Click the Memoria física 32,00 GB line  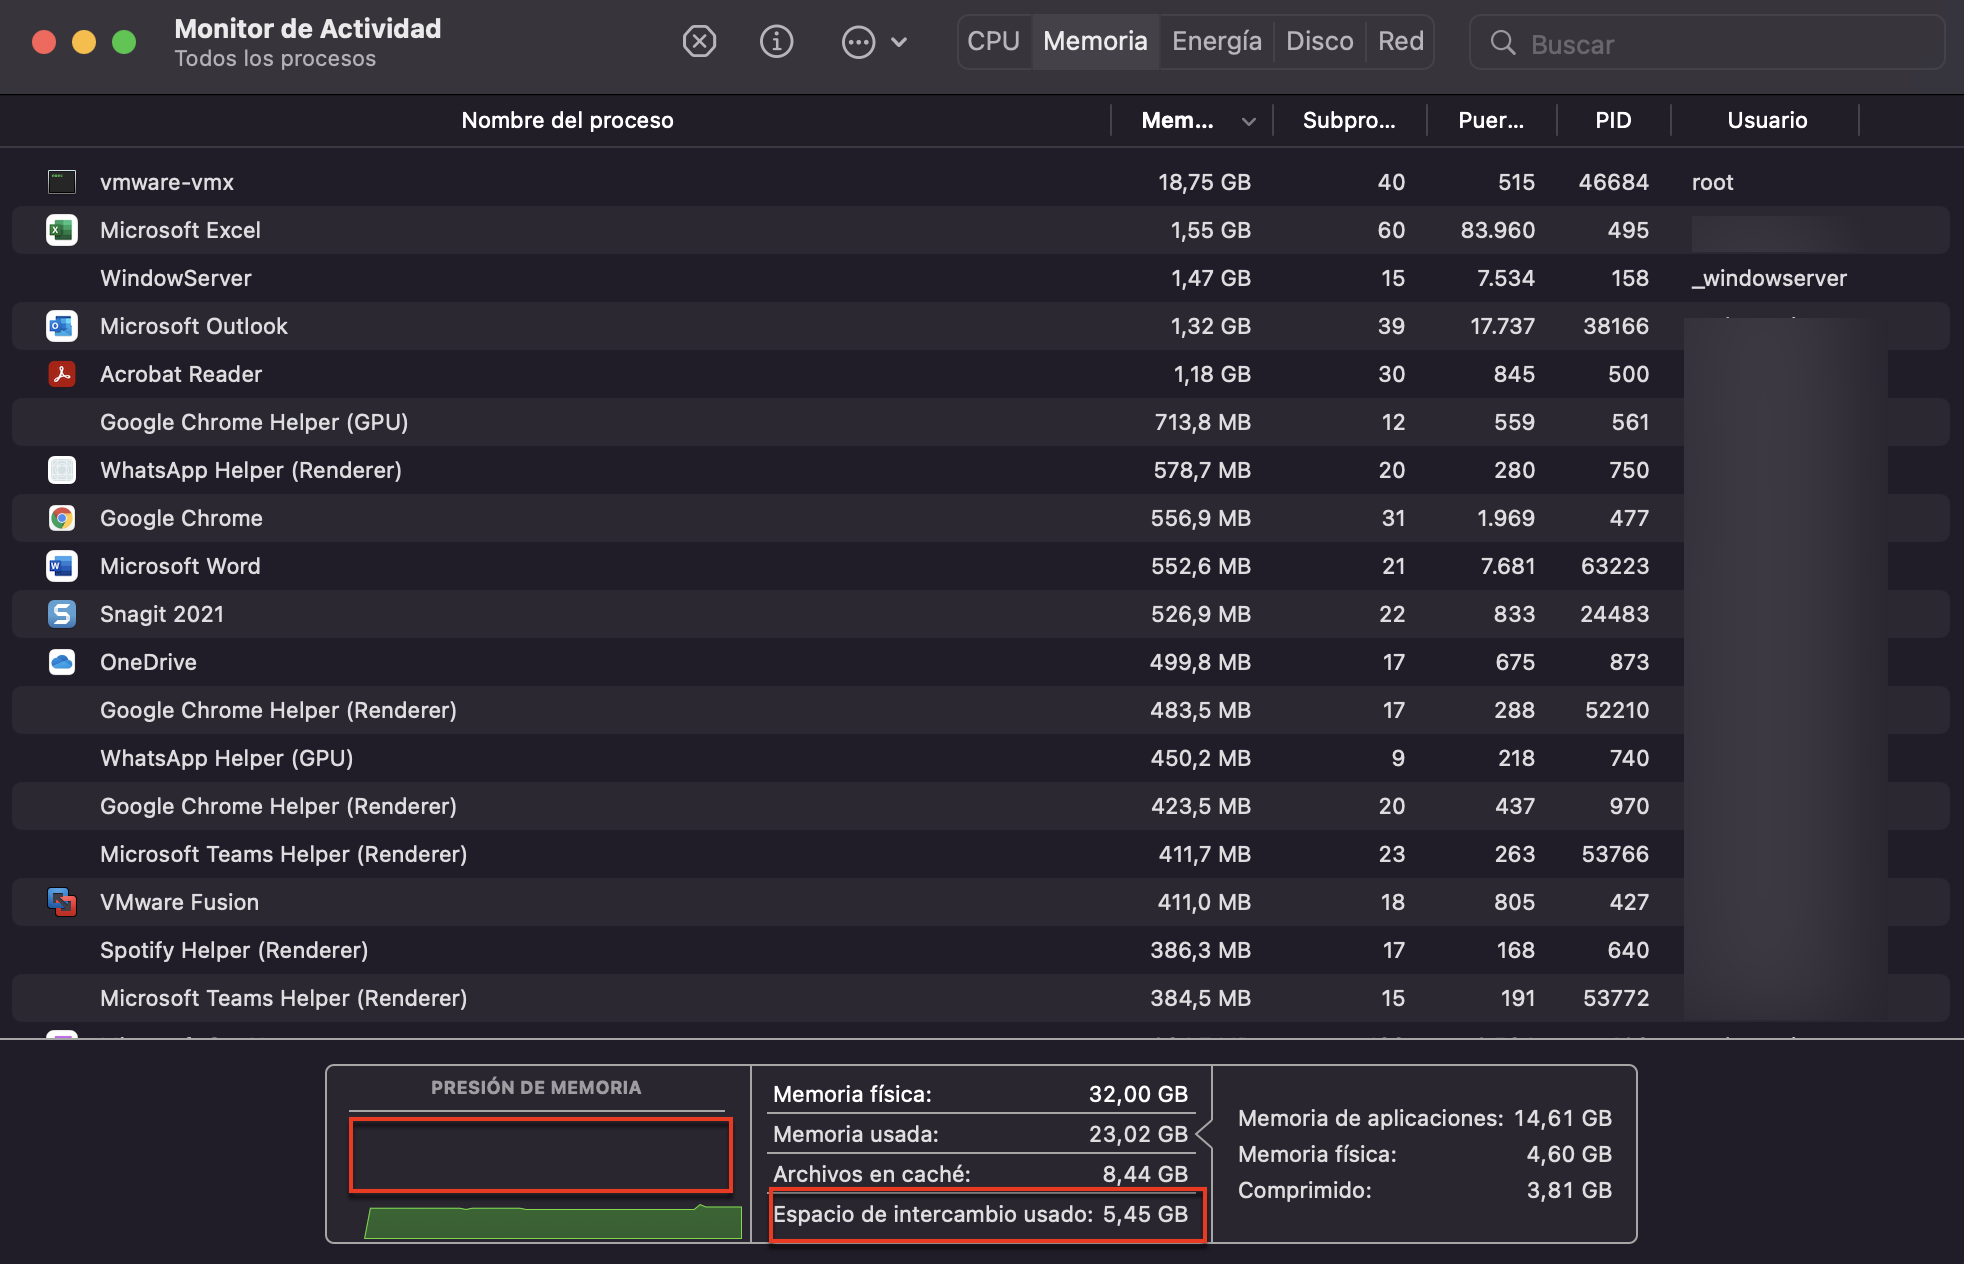tap(980, 1094)
